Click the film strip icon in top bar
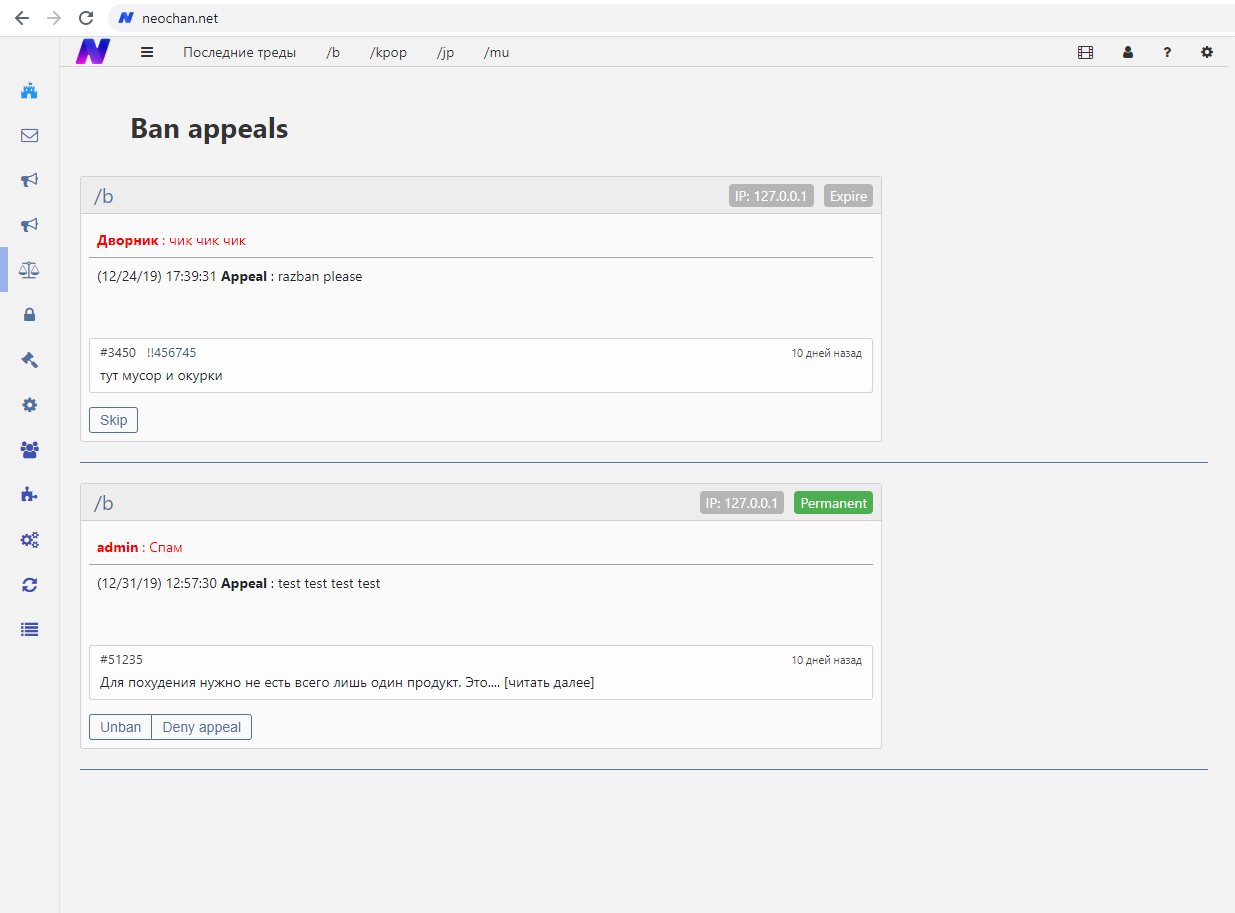Image resolution: width=1235 pixels, height=913 pixels. pos(1085,53)
